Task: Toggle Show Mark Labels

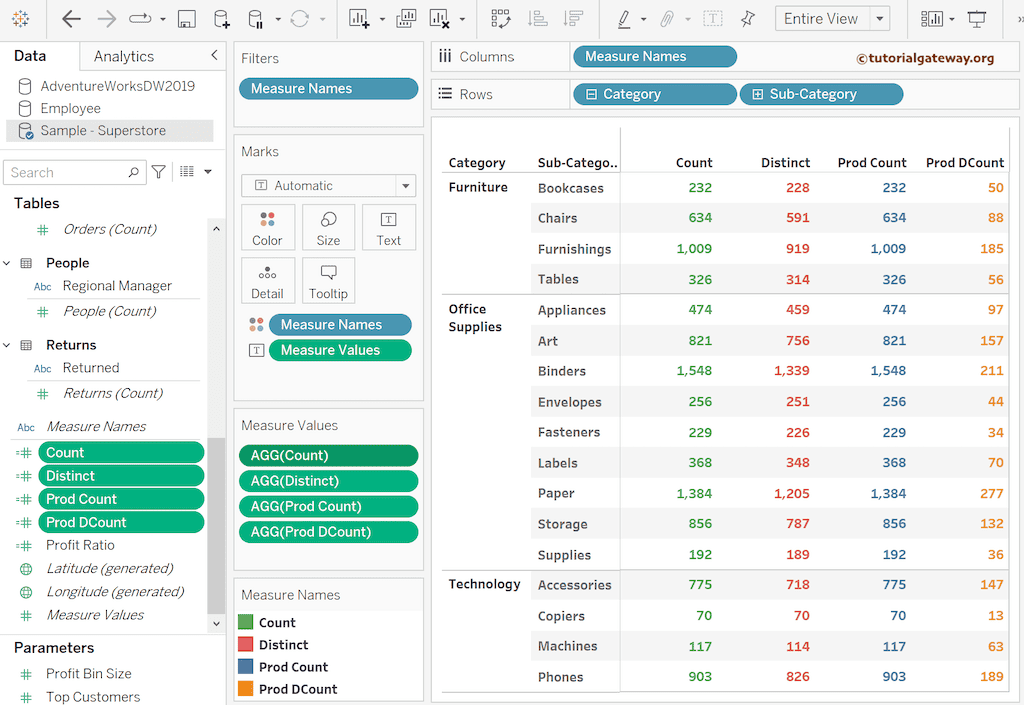Action: click(x=713, y=19)
